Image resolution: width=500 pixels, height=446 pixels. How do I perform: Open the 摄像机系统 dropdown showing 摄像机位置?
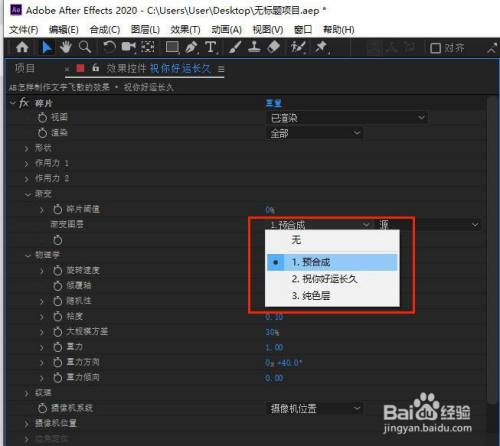[314, 408]
